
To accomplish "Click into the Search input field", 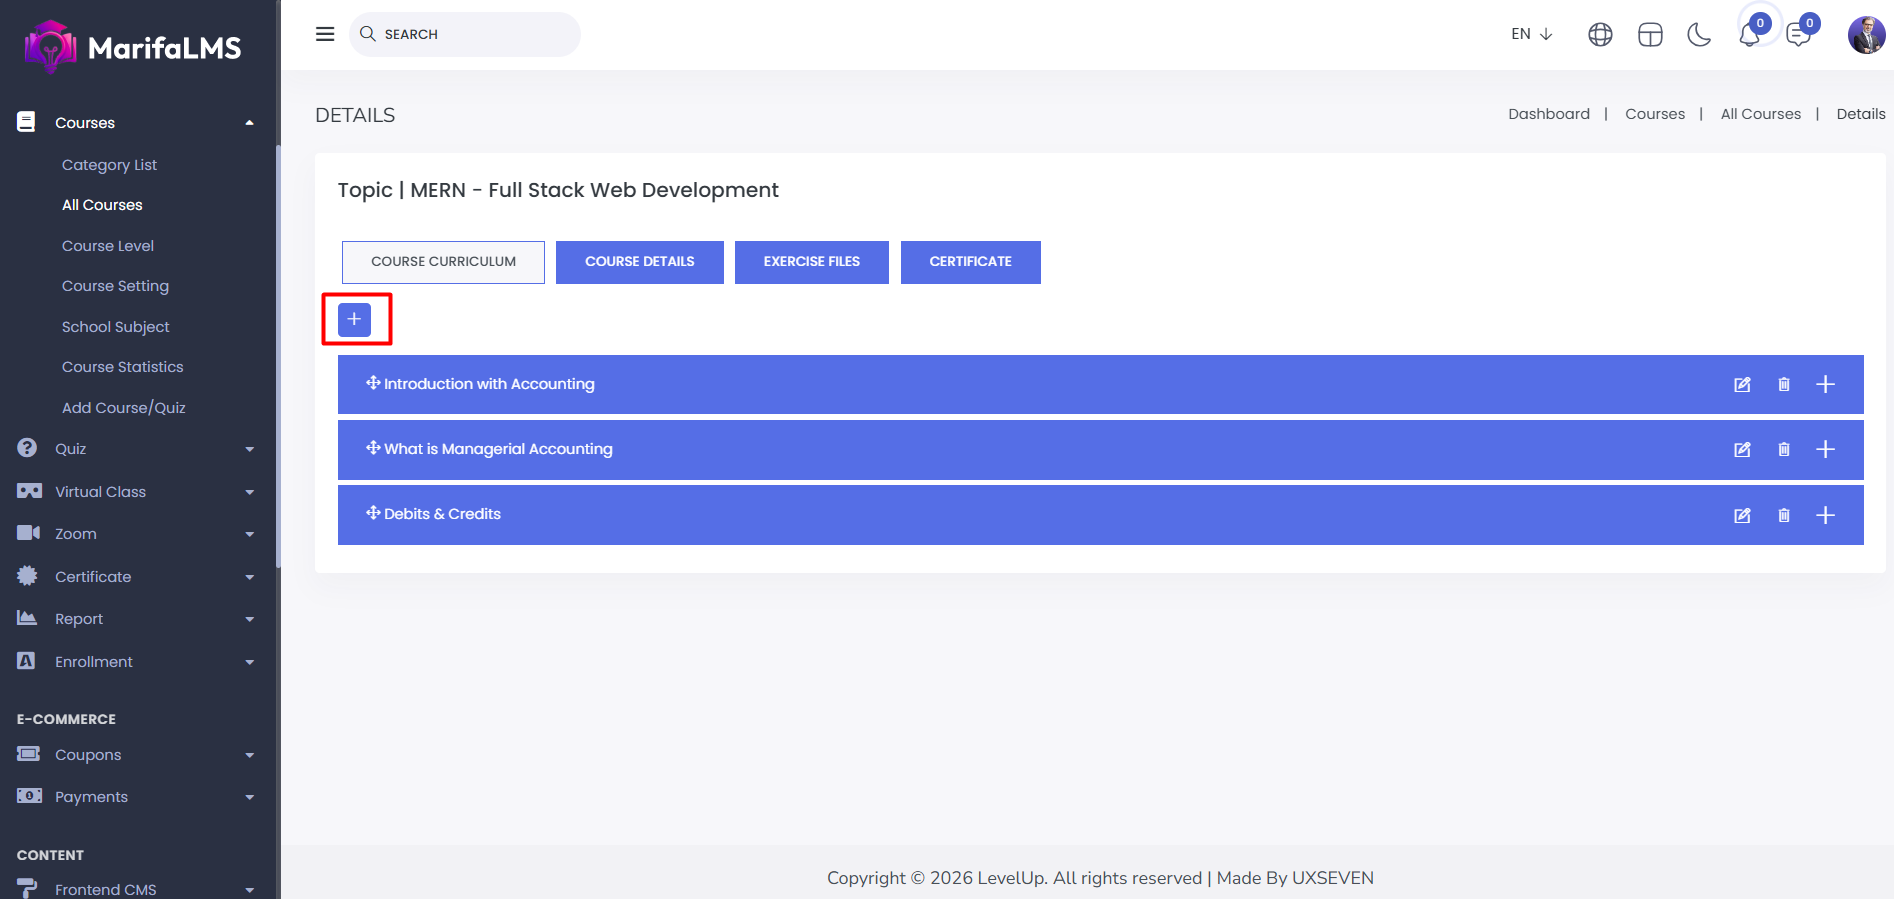I will [475, 34].
